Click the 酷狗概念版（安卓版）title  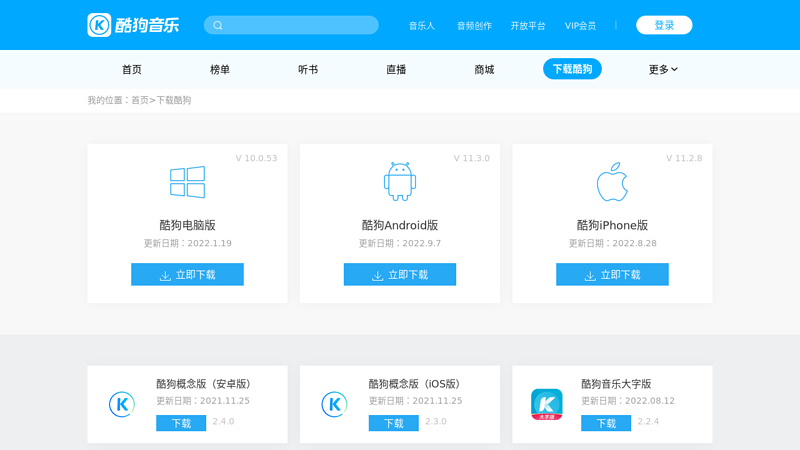204,384
